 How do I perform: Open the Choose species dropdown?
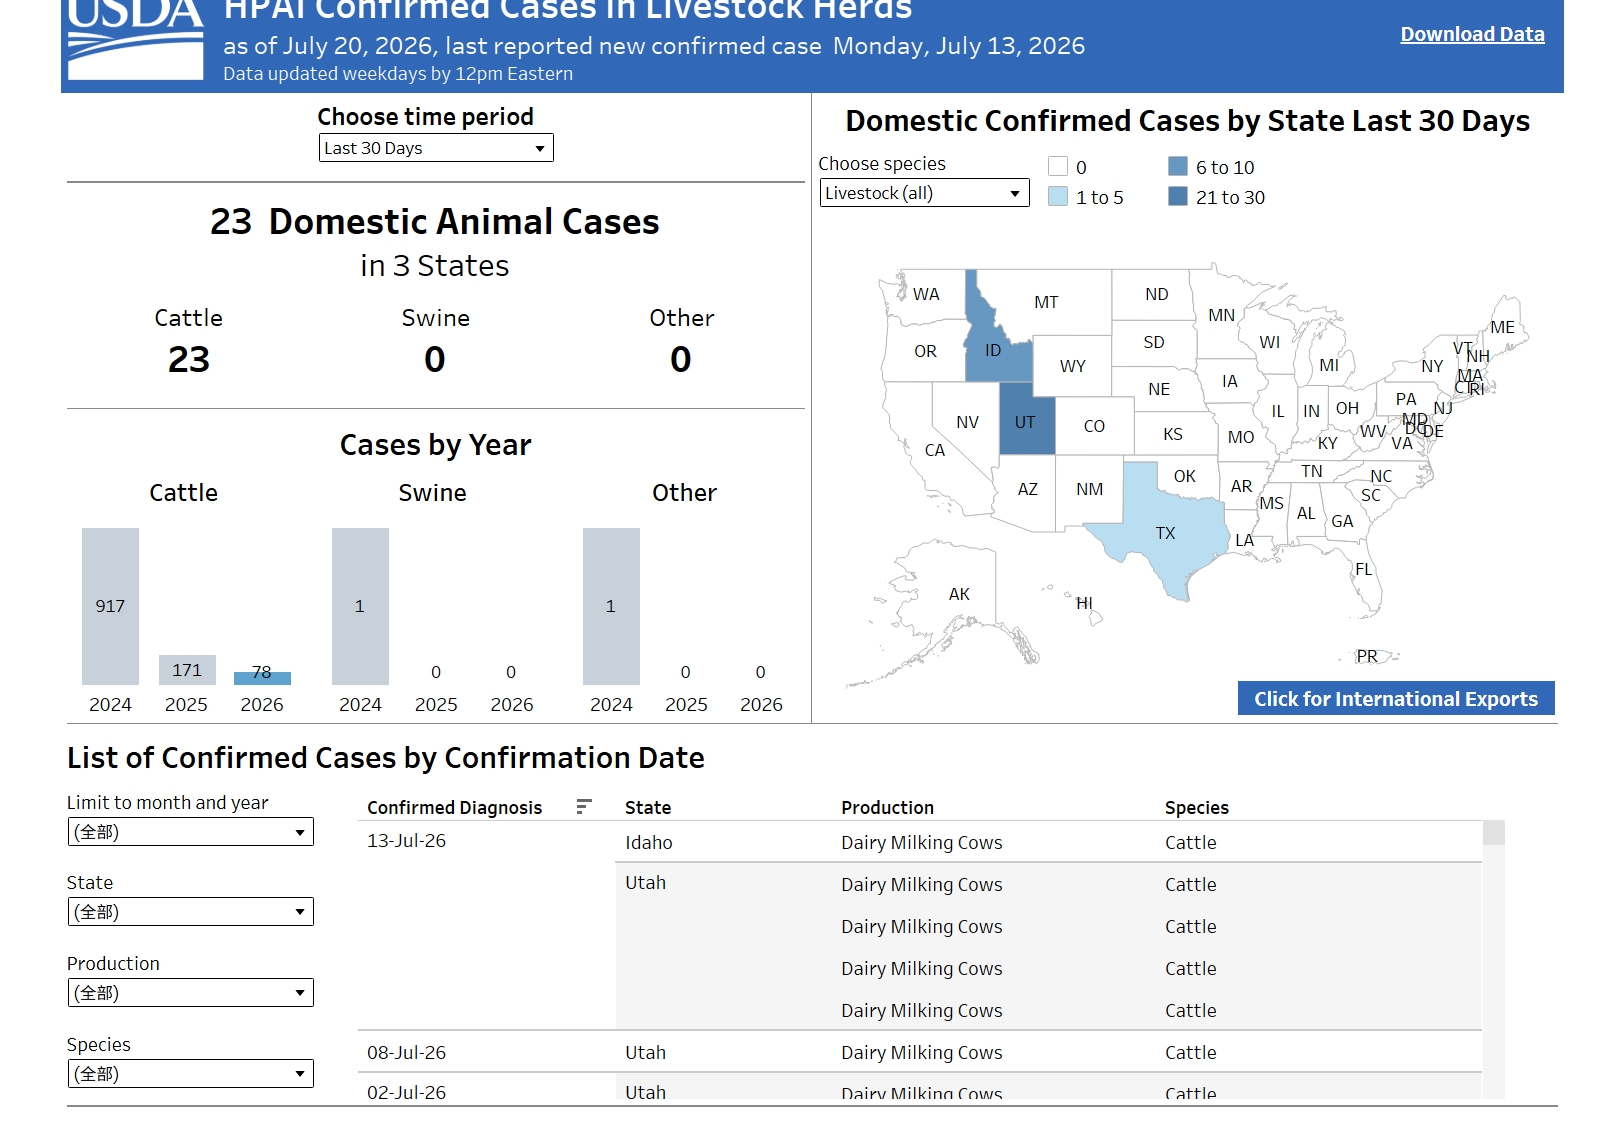(x=924, y=193)
